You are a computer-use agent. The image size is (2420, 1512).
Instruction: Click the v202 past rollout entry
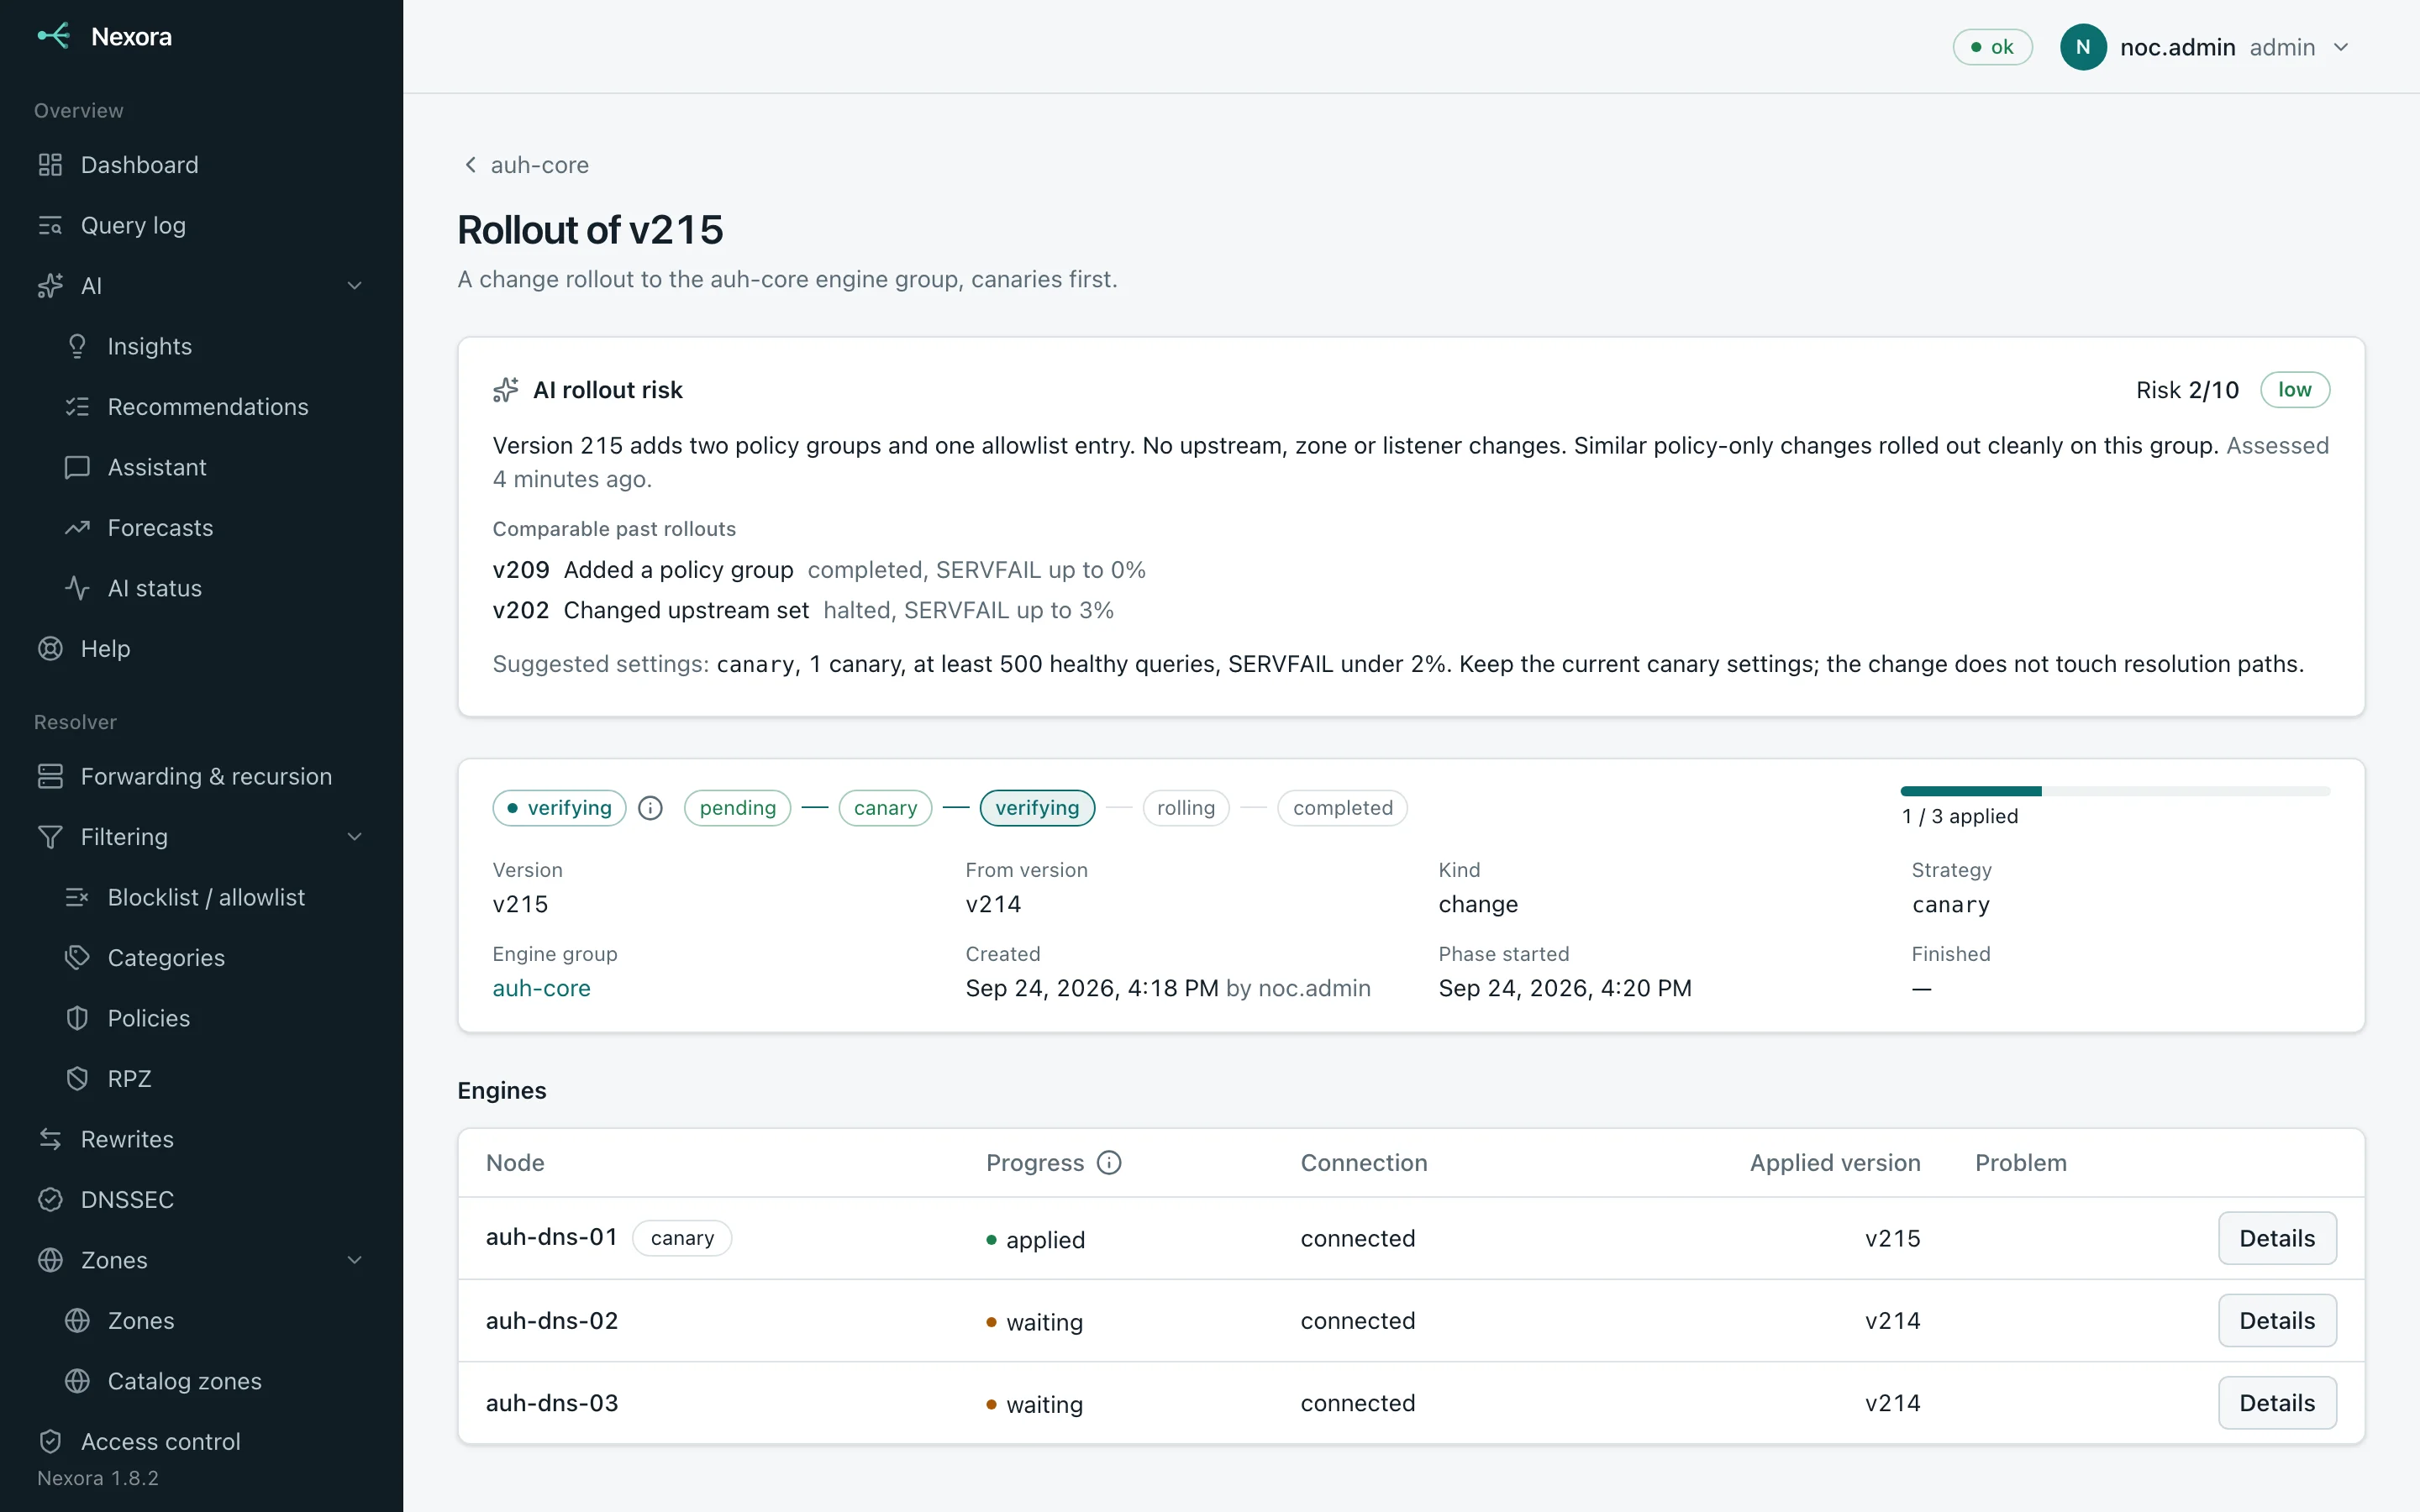(803, 610)
